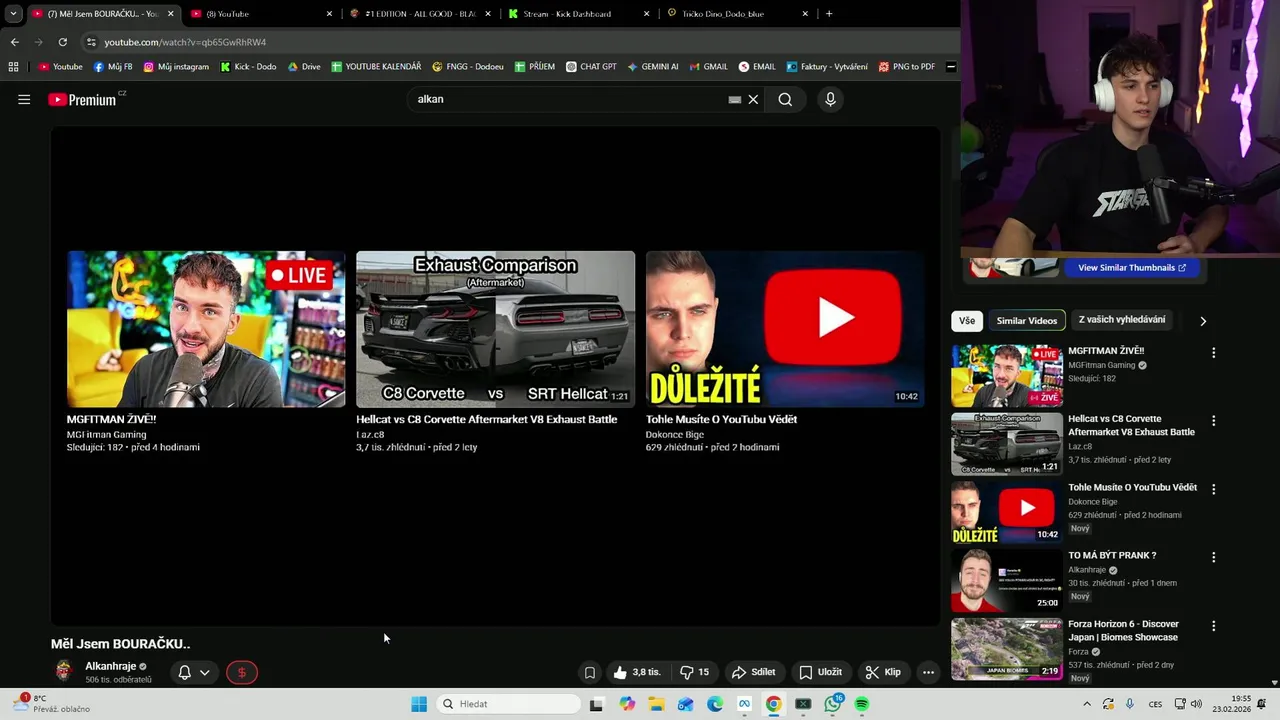1280x720 pixels.
Task: Reload the page with refresh icon
Action: tap(62, 42)
